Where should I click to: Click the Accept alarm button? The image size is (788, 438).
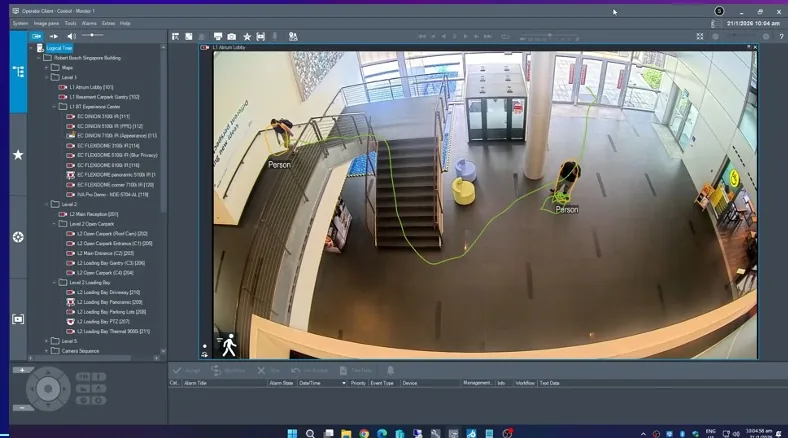186,371
